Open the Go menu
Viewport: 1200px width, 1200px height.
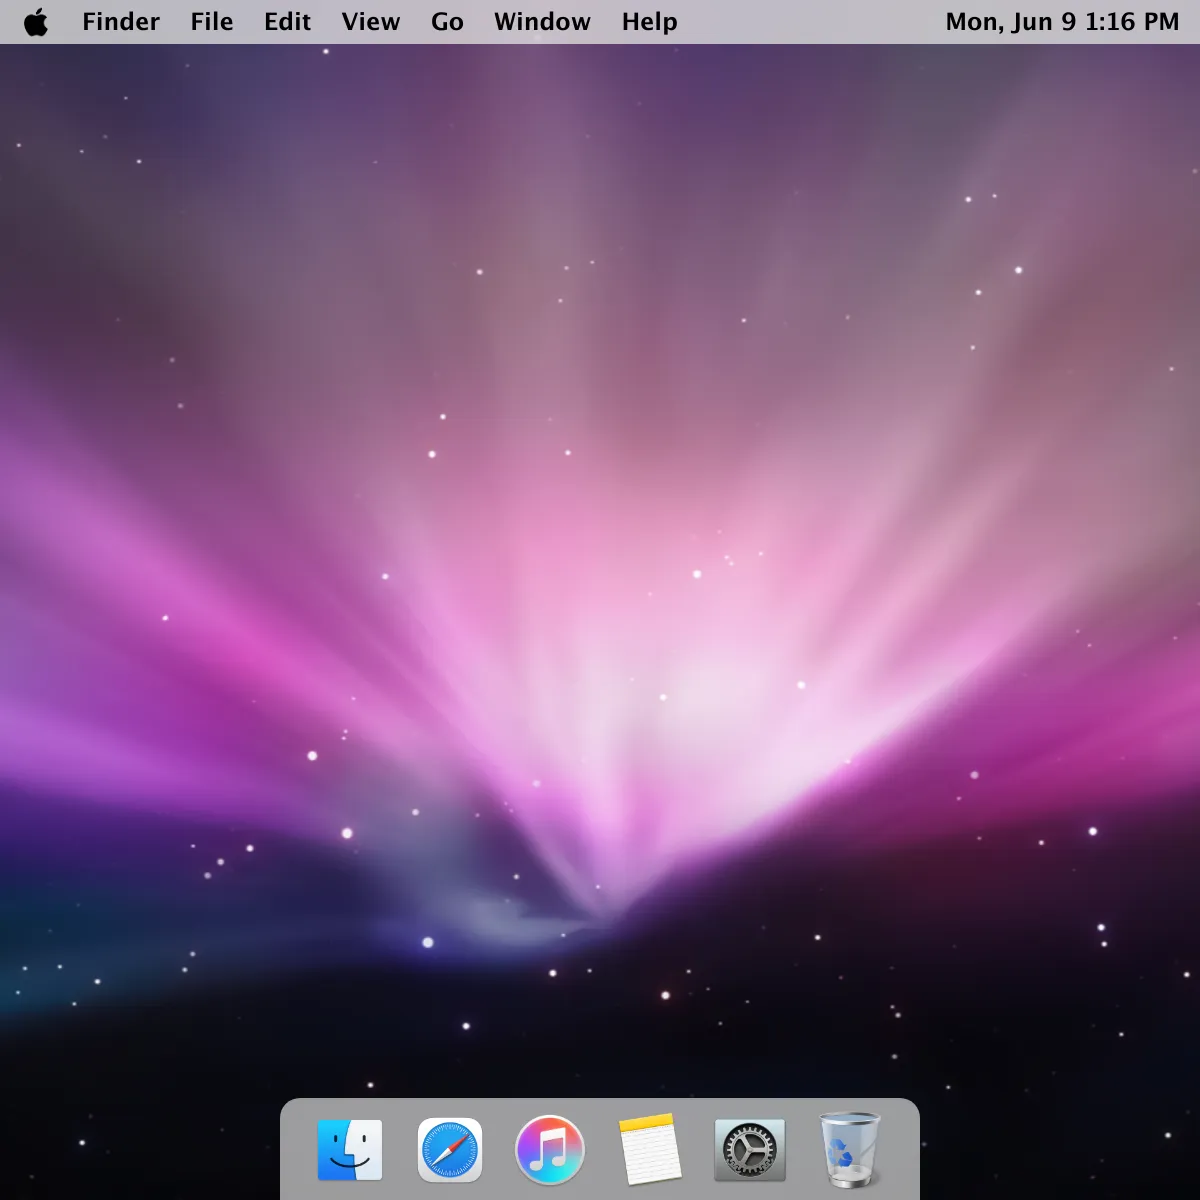click(447, 22)
